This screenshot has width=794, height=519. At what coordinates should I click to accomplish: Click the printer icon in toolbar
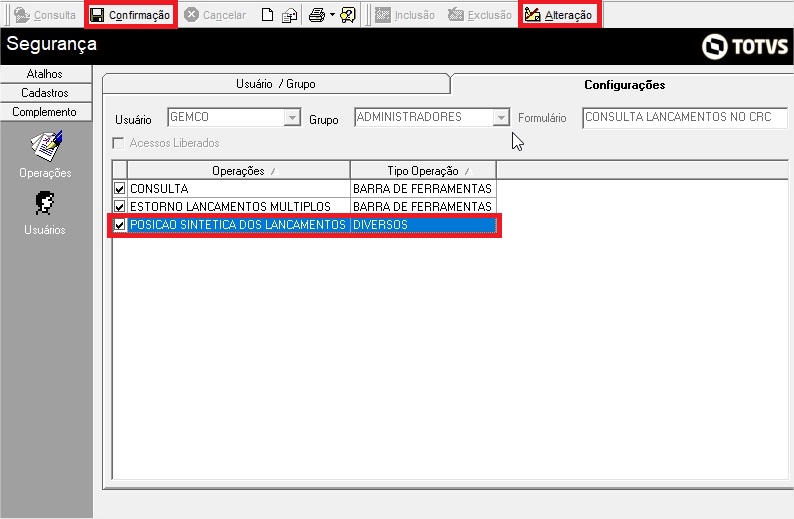317,15
